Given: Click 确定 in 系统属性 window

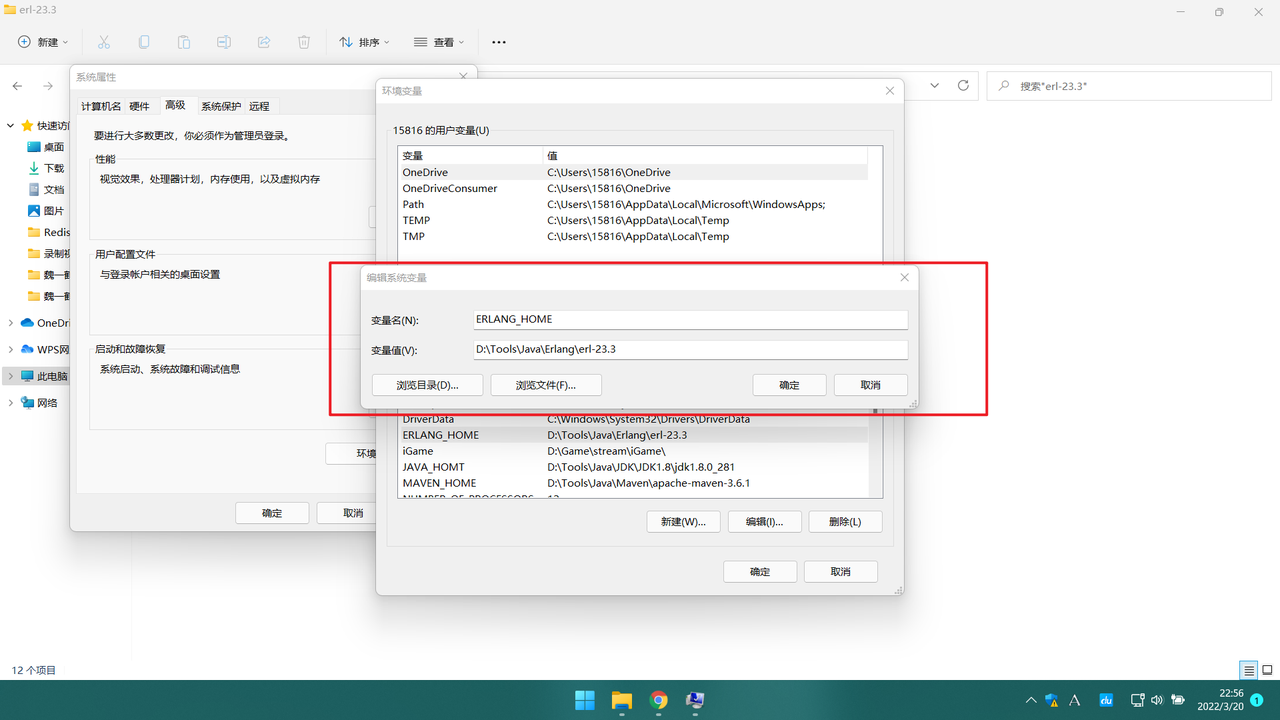Looking at the screenshot, I should click(272, 513).
